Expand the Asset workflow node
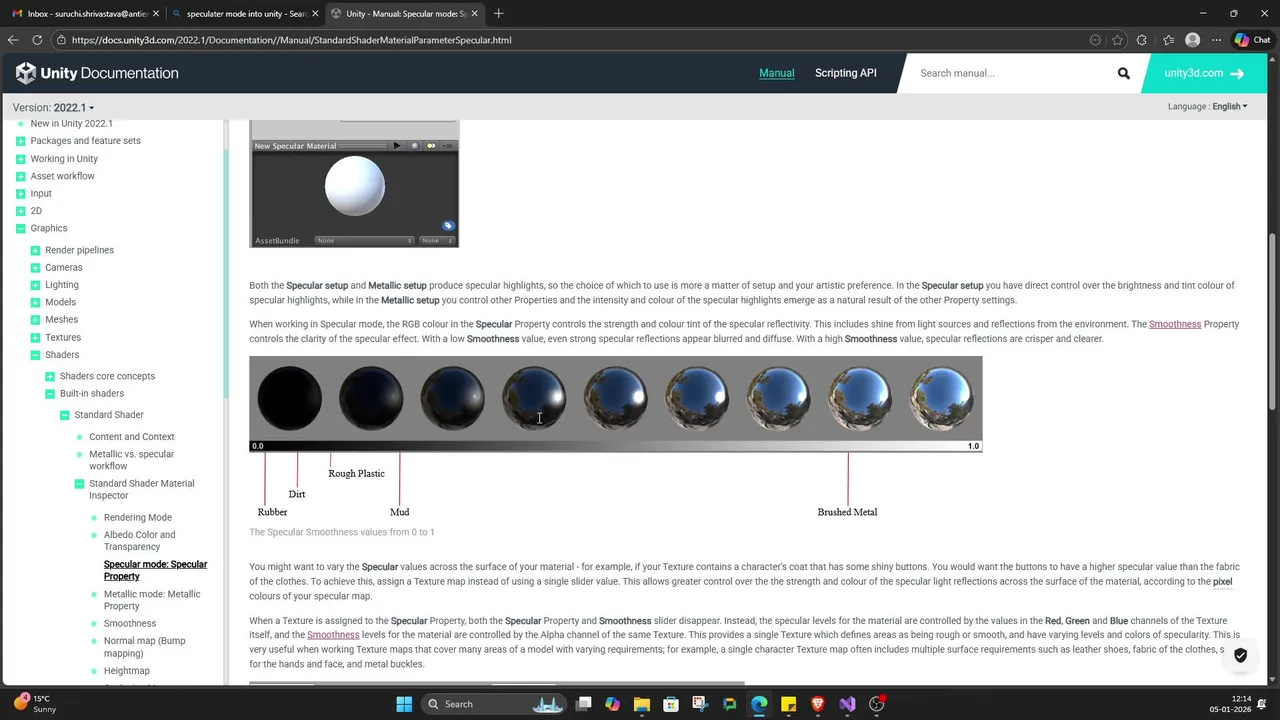The height and width of the screenshot is (720, 1280). click(x=20, y=176)
